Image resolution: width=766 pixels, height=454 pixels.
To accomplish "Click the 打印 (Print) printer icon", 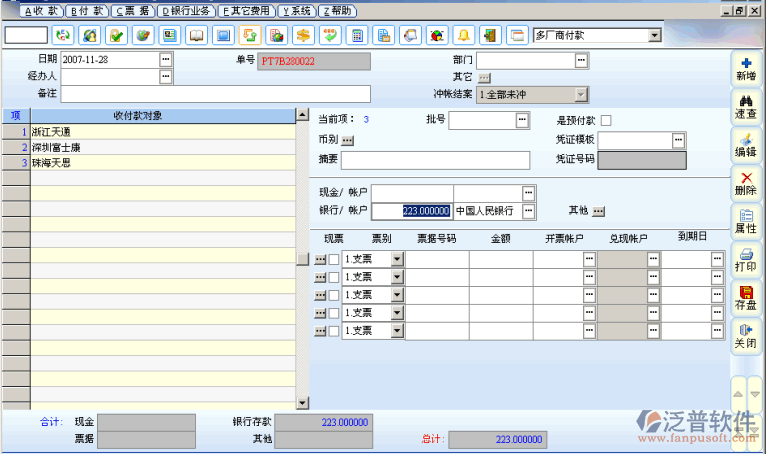I will tap(746, 260).
